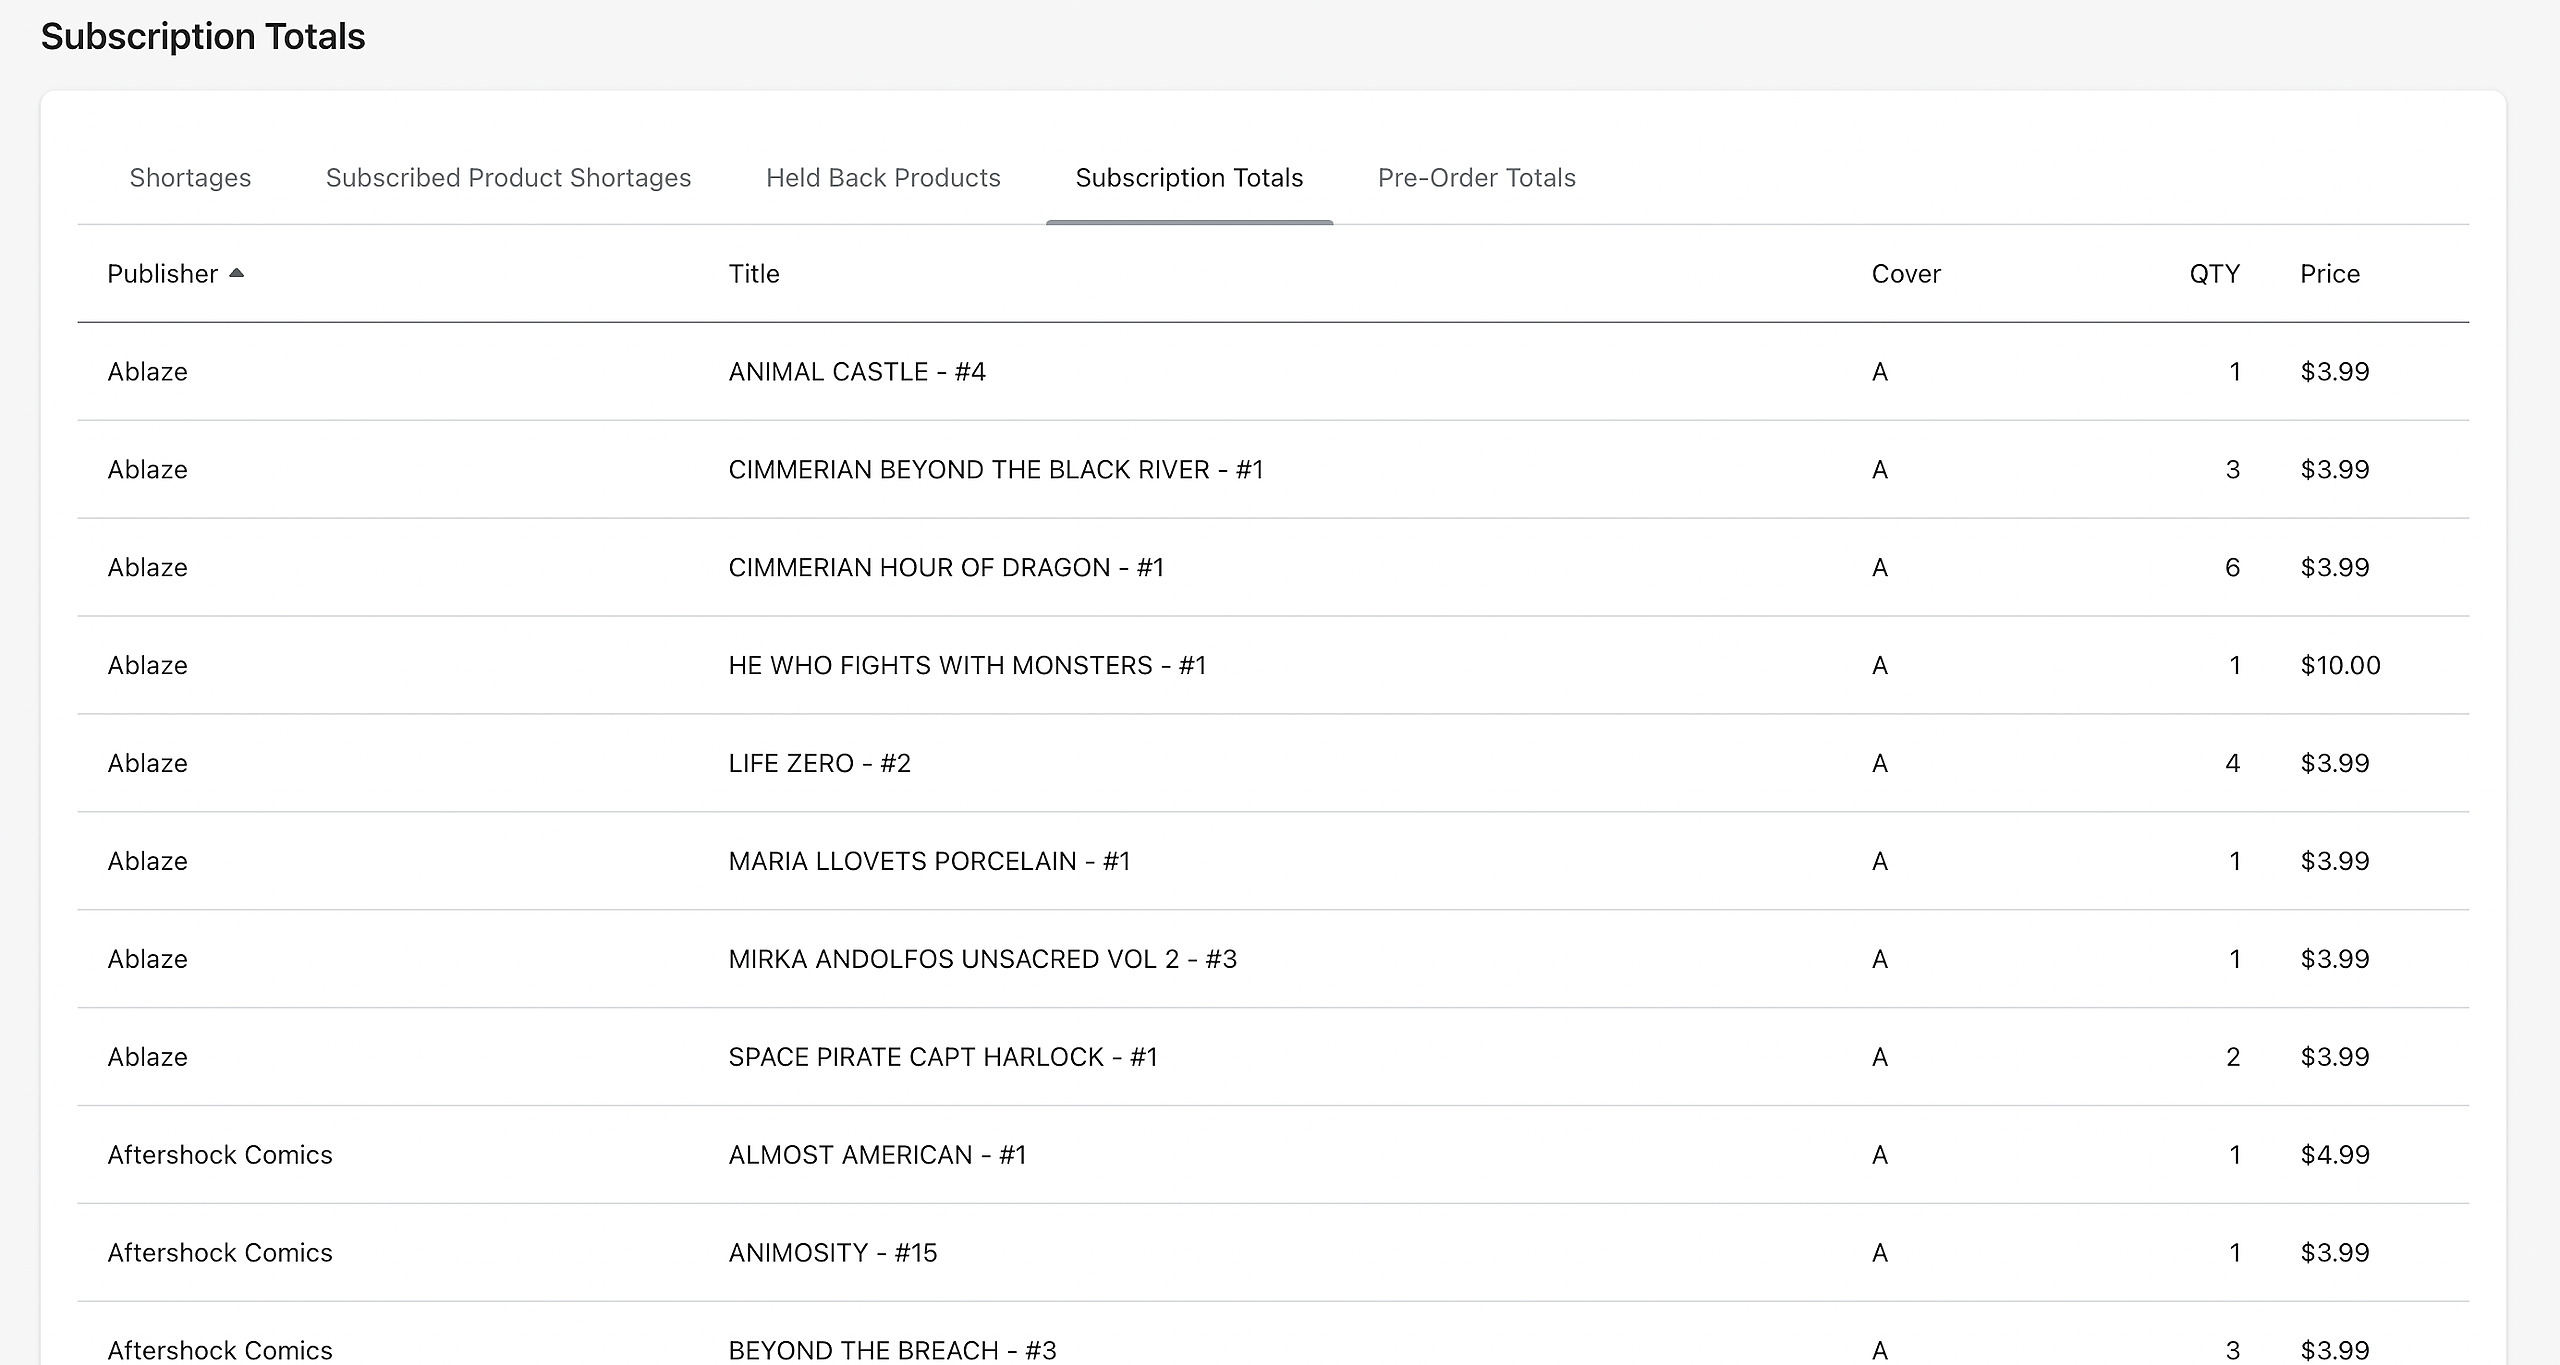The width and height of the screenshot is (2560, 1365).
Task: Select HE WHO FIGHTS WITH MONSTERS - #1
Action: tap(967, 666)
